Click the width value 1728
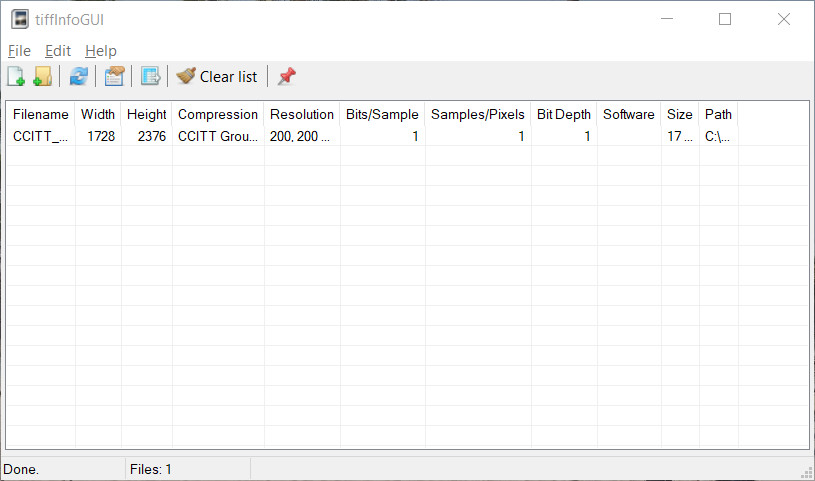Image resolution: width=815 pixels, height=481 pixels. tap(101, 136)
